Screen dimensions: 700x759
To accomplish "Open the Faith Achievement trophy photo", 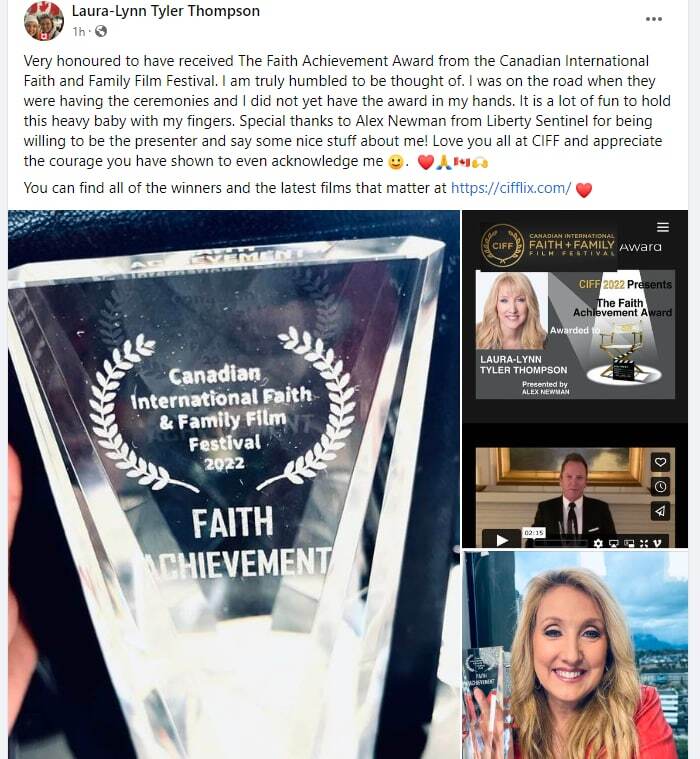I will click(x=234, y=484).
